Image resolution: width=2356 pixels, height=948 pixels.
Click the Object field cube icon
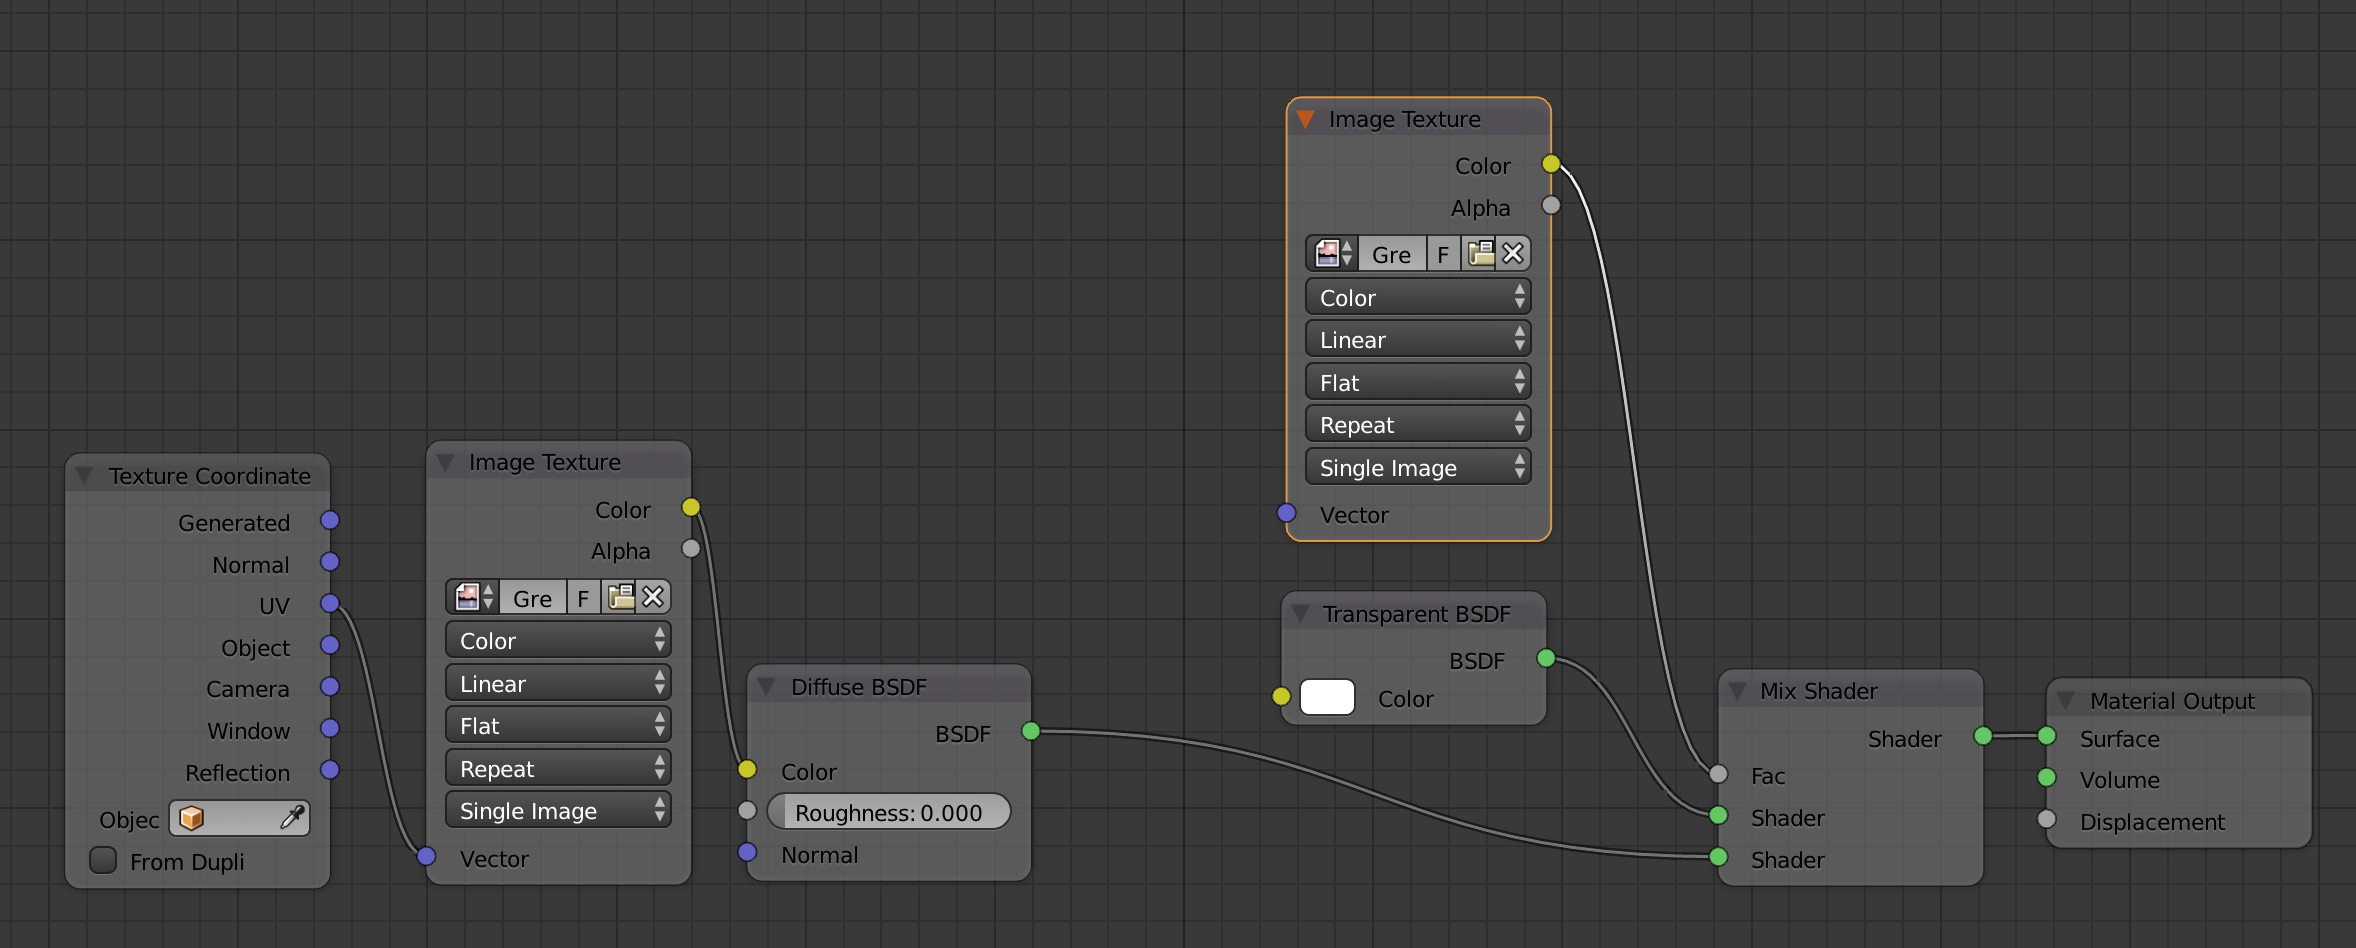coord(191,818)
